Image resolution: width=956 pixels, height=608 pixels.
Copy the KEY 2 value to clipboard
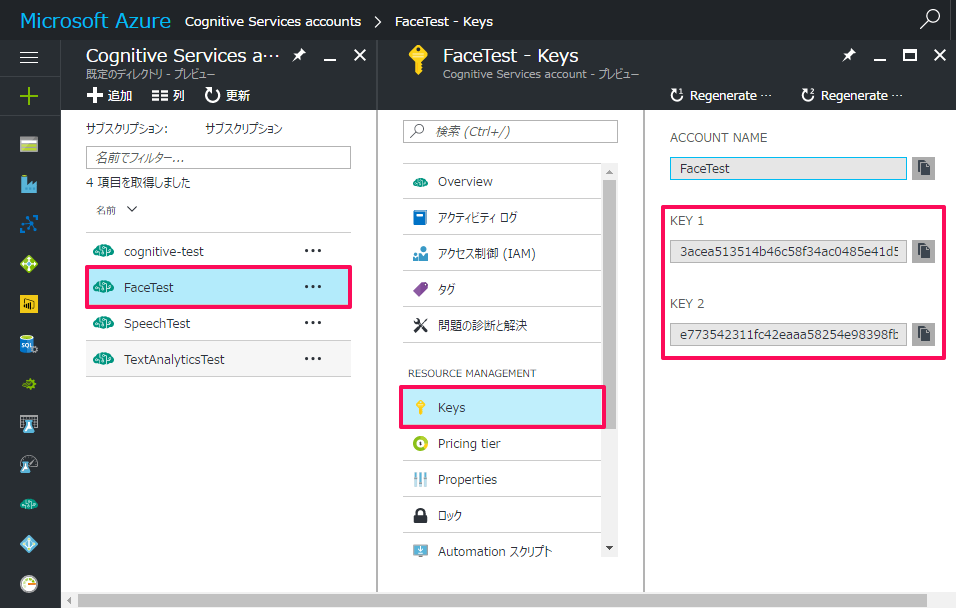coord(923,334)
